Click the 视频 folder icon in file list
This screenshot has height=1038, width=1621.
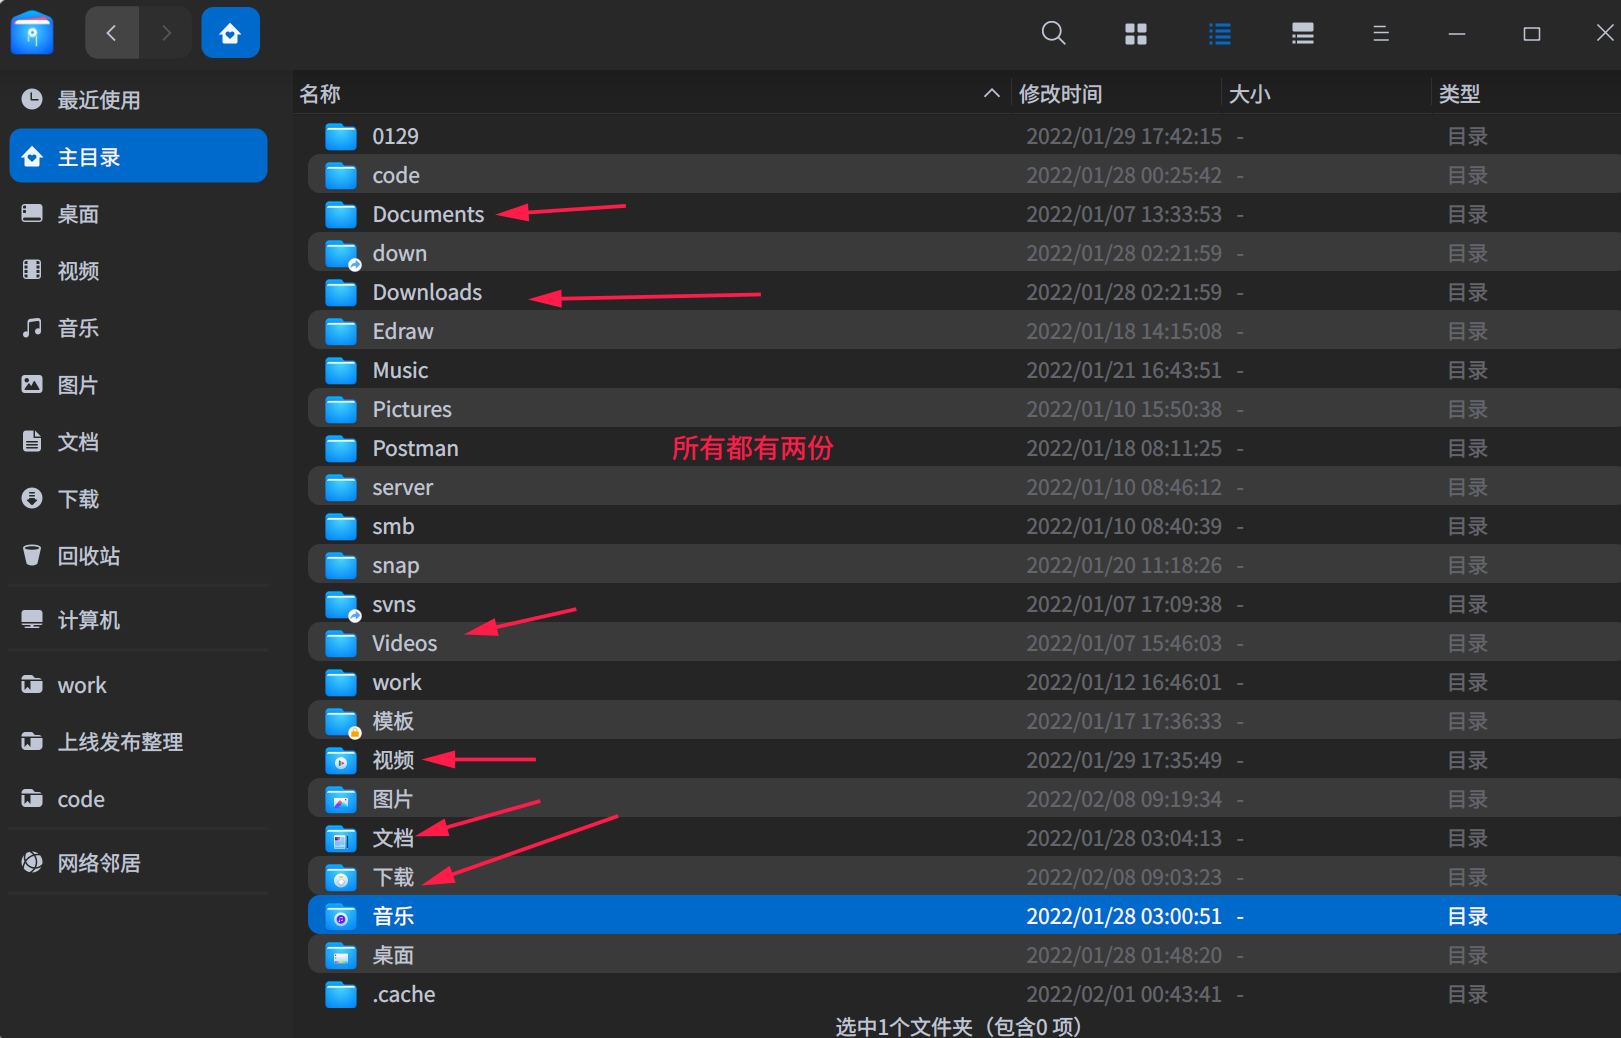[x=341, y=760]
